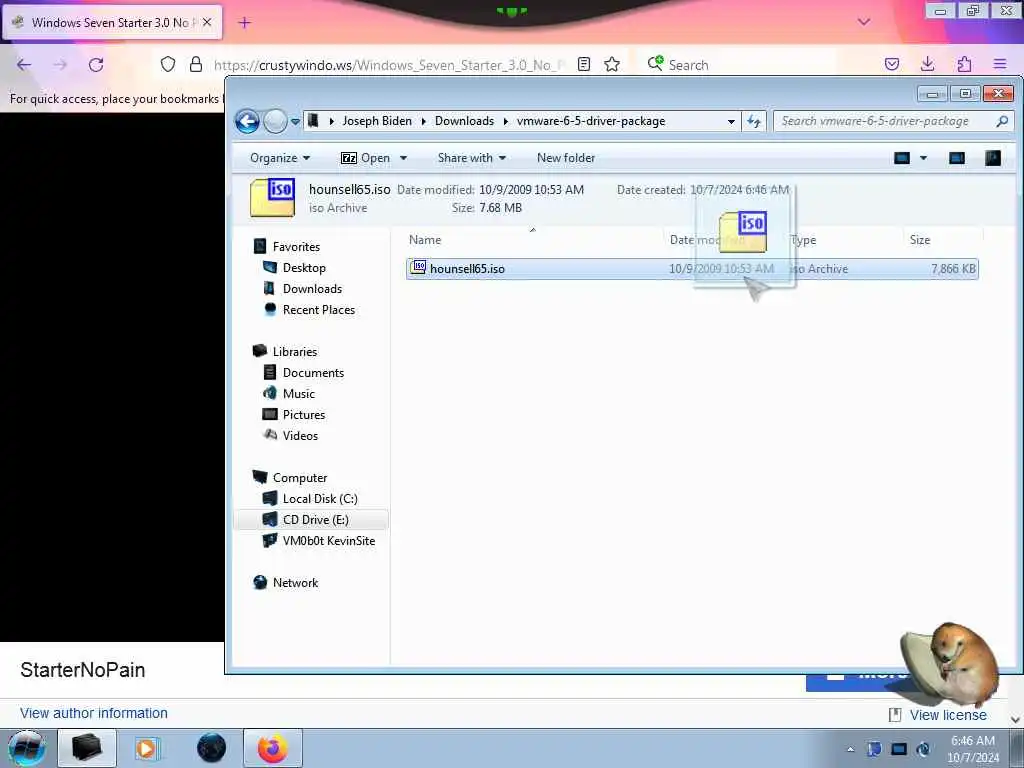Click the crustywindo.ws URL bar
Image resolution: width=1024 pixels, height=768 pixels.
(388, 65)
